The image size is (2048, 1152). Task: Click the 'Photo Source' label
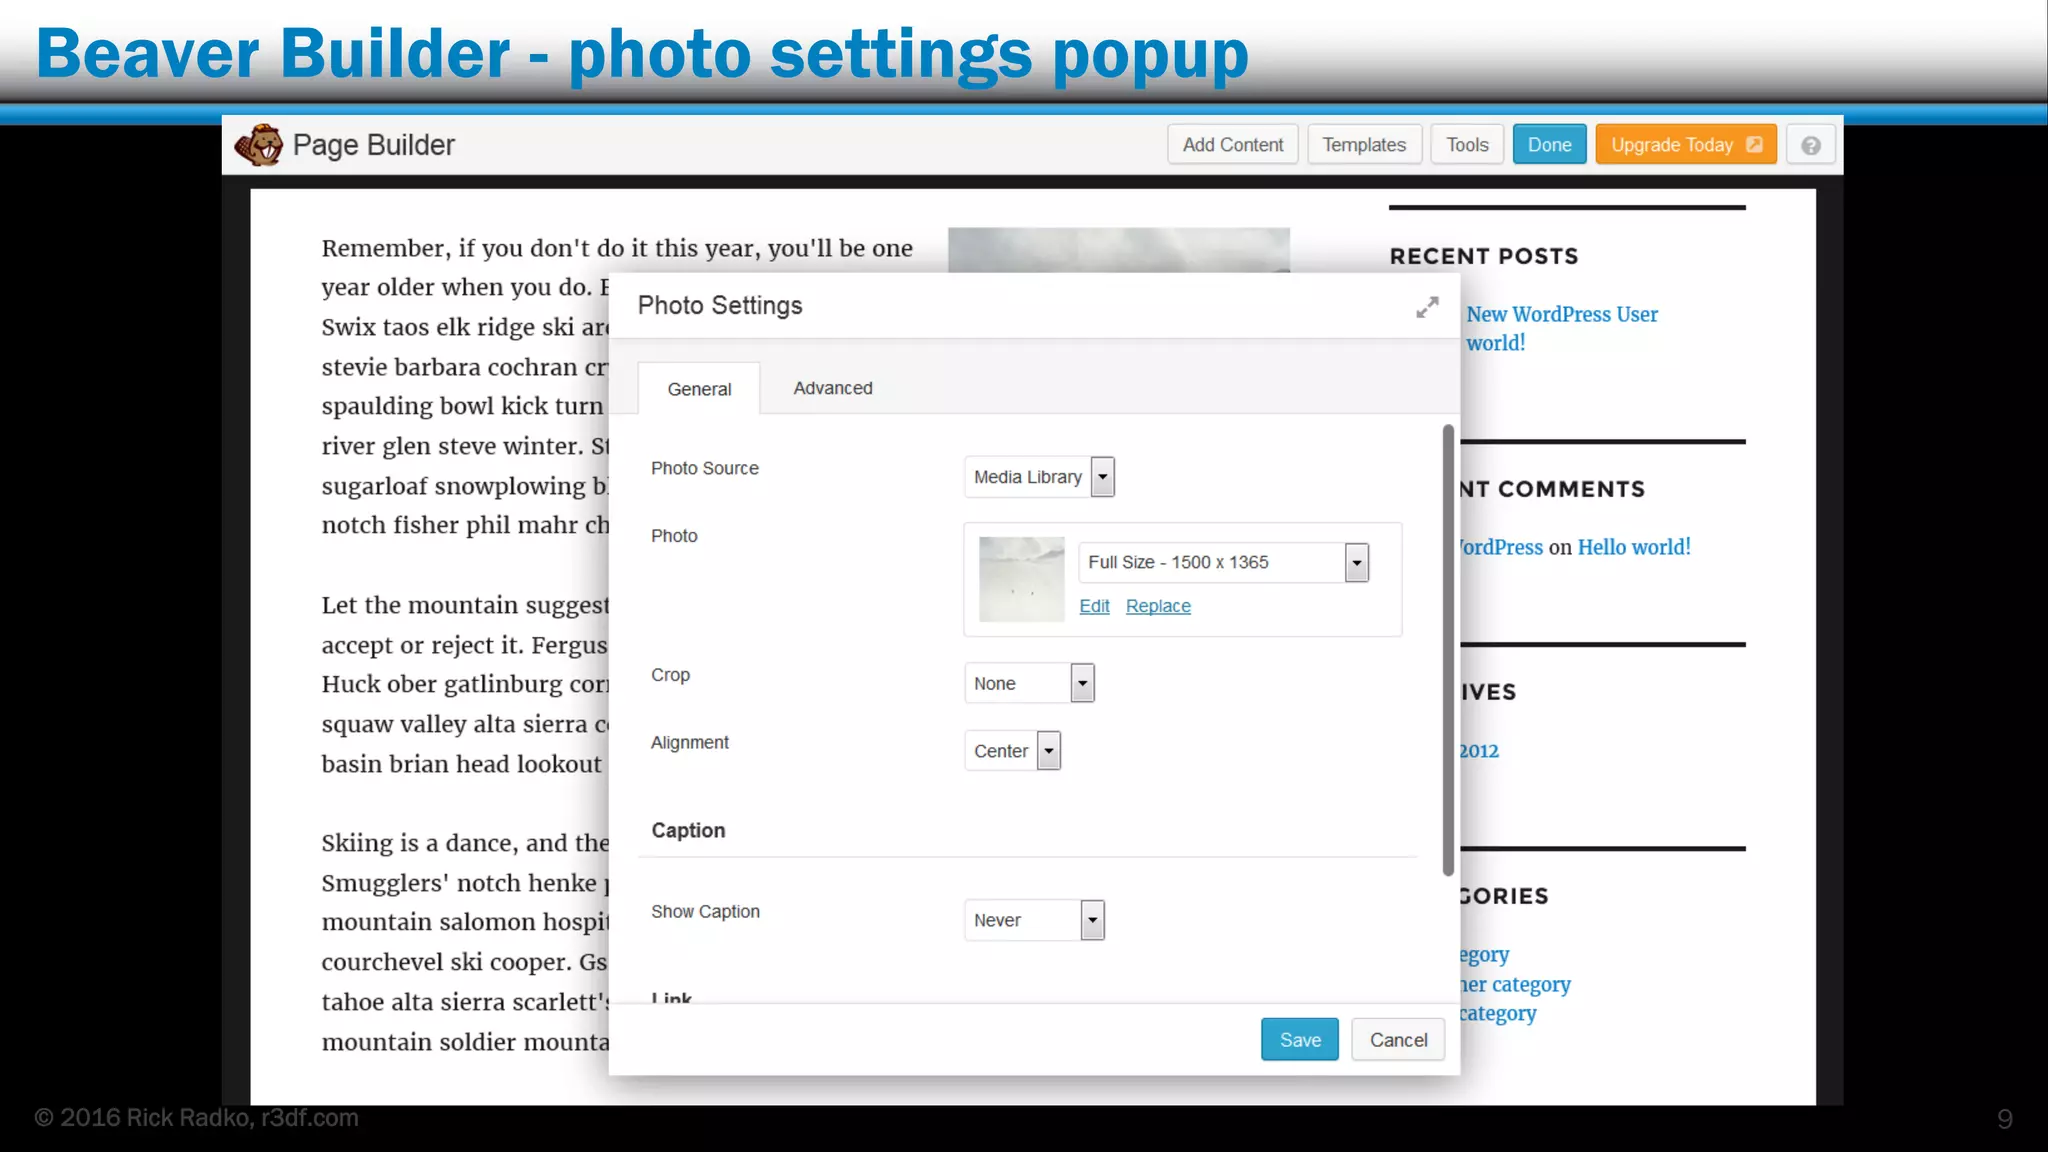tap(704, 468)
